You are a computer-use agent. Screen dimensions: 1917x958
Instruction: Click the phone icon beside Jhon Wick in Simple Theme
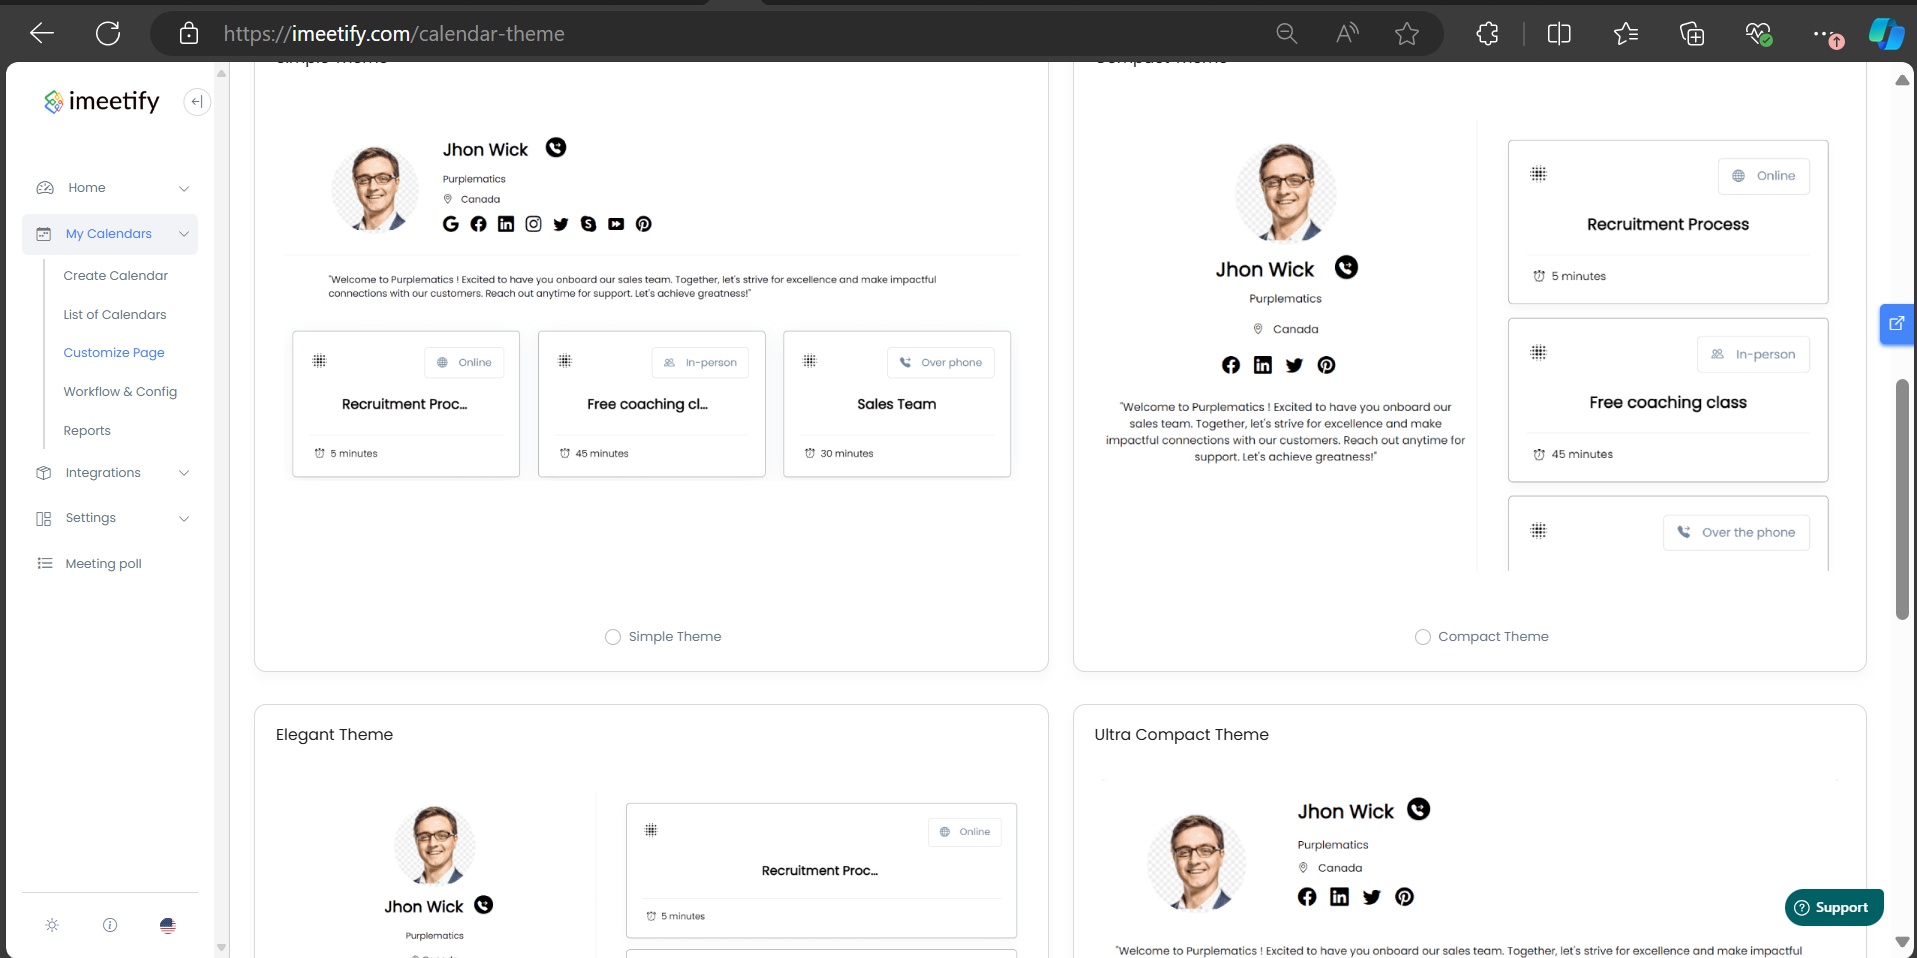point(556,148)
